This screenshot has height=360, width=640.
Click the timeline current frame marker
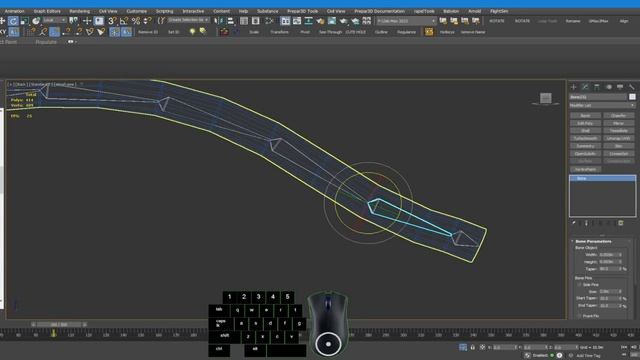[x=53, y=333]
